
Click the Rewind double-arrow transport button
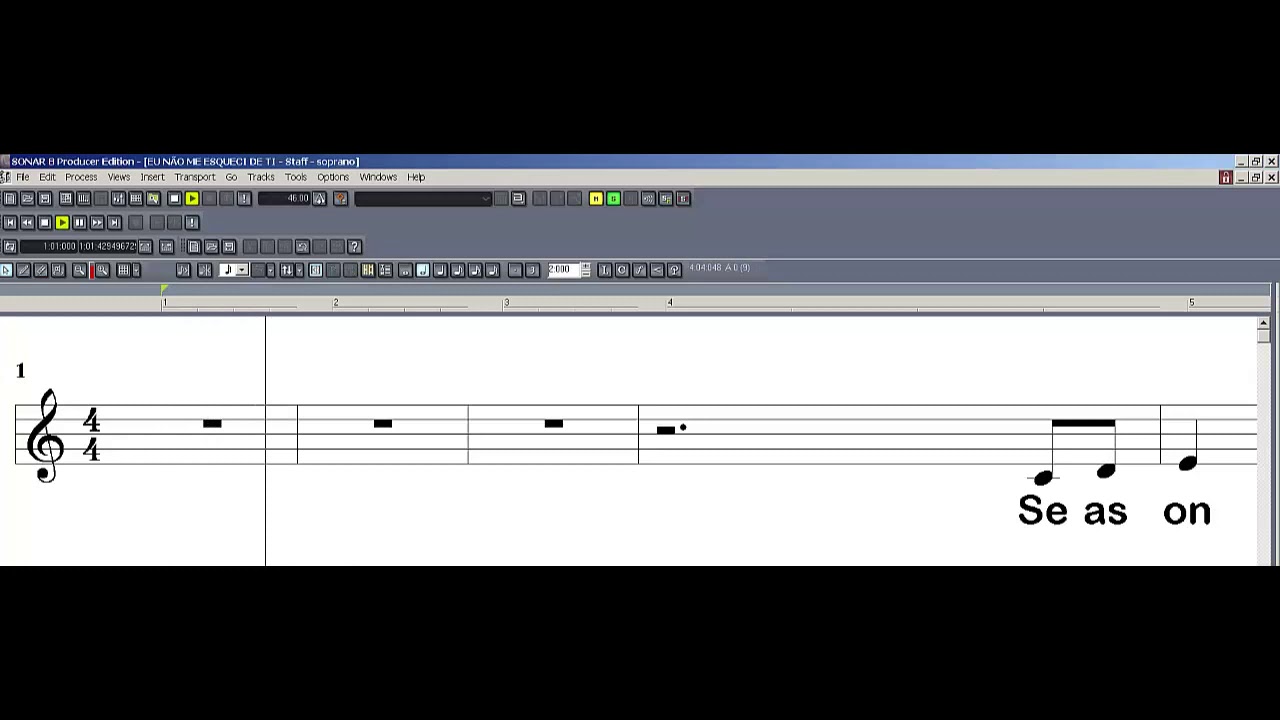[27, 222]
